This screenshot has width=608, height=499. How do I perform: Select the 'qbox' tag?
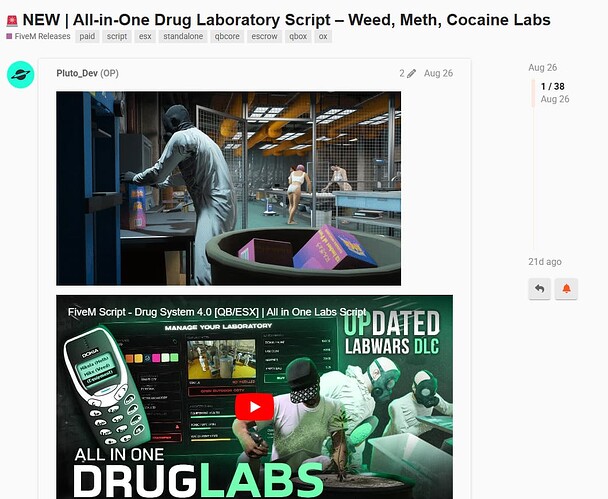[x=298, y=36]
